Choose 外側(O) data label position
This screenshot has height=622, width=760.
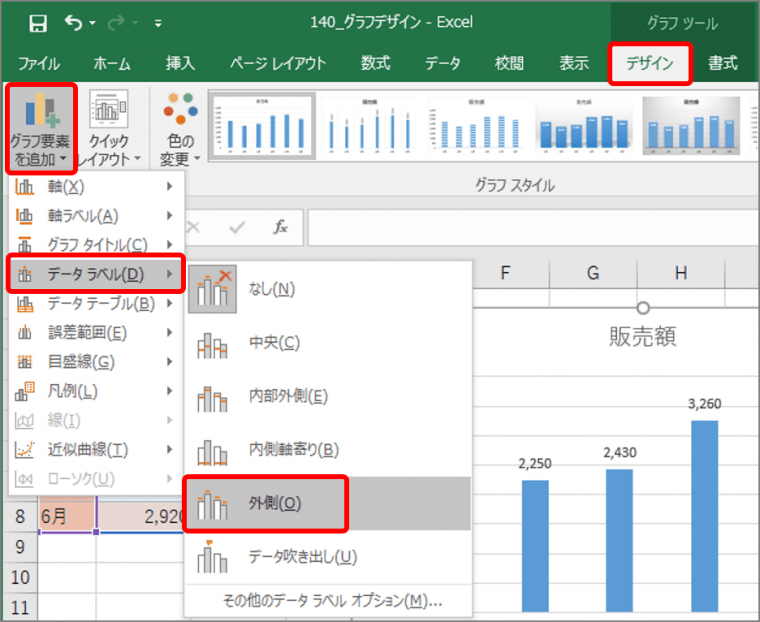tap(329, 503)
